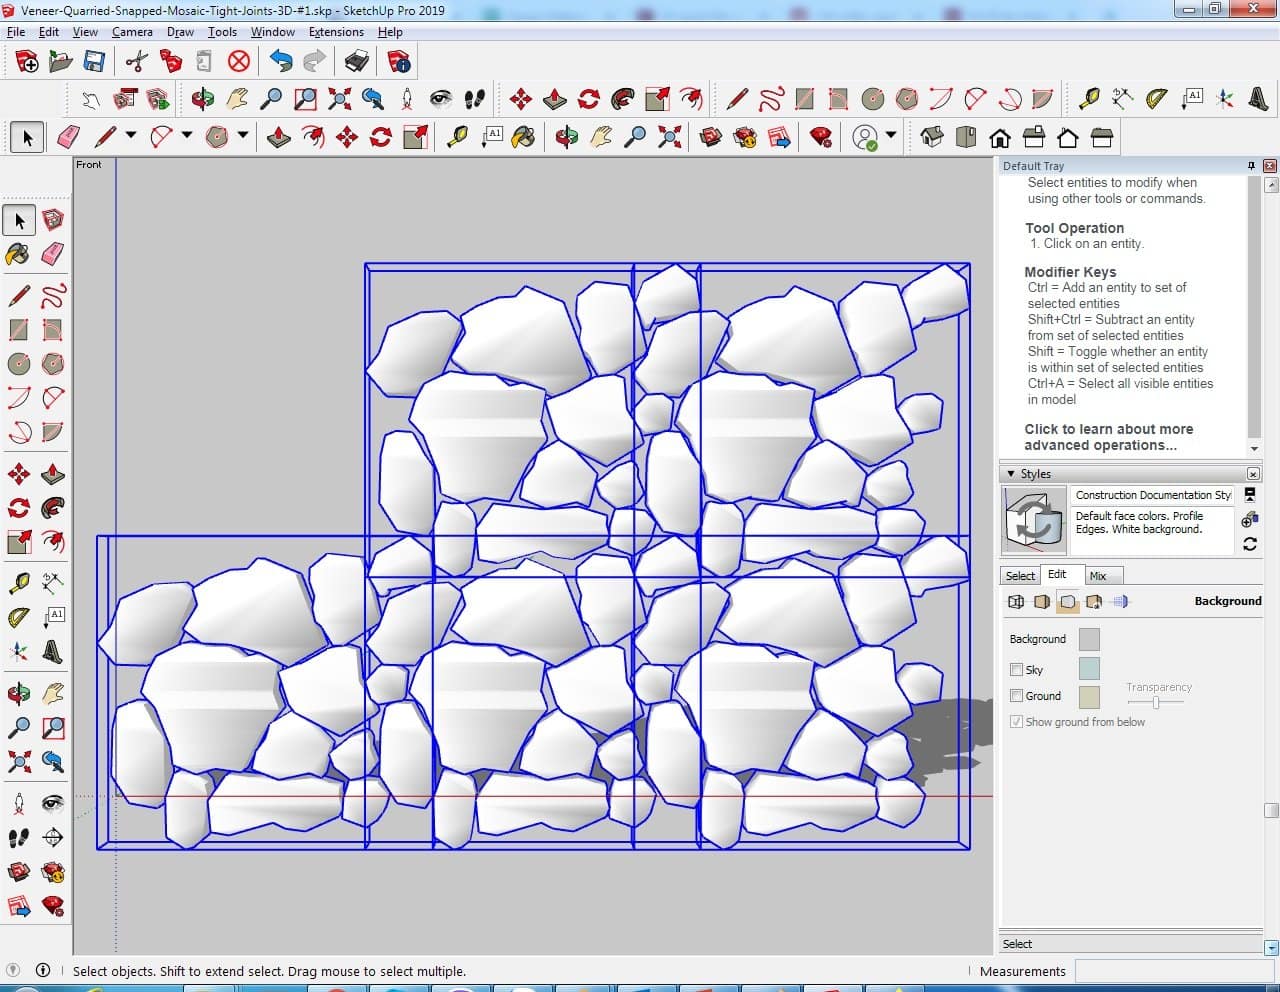The width and height of the screenshot is (1280, 992).
Task: Click the Create new Style icon
Action: [1249, 519]
